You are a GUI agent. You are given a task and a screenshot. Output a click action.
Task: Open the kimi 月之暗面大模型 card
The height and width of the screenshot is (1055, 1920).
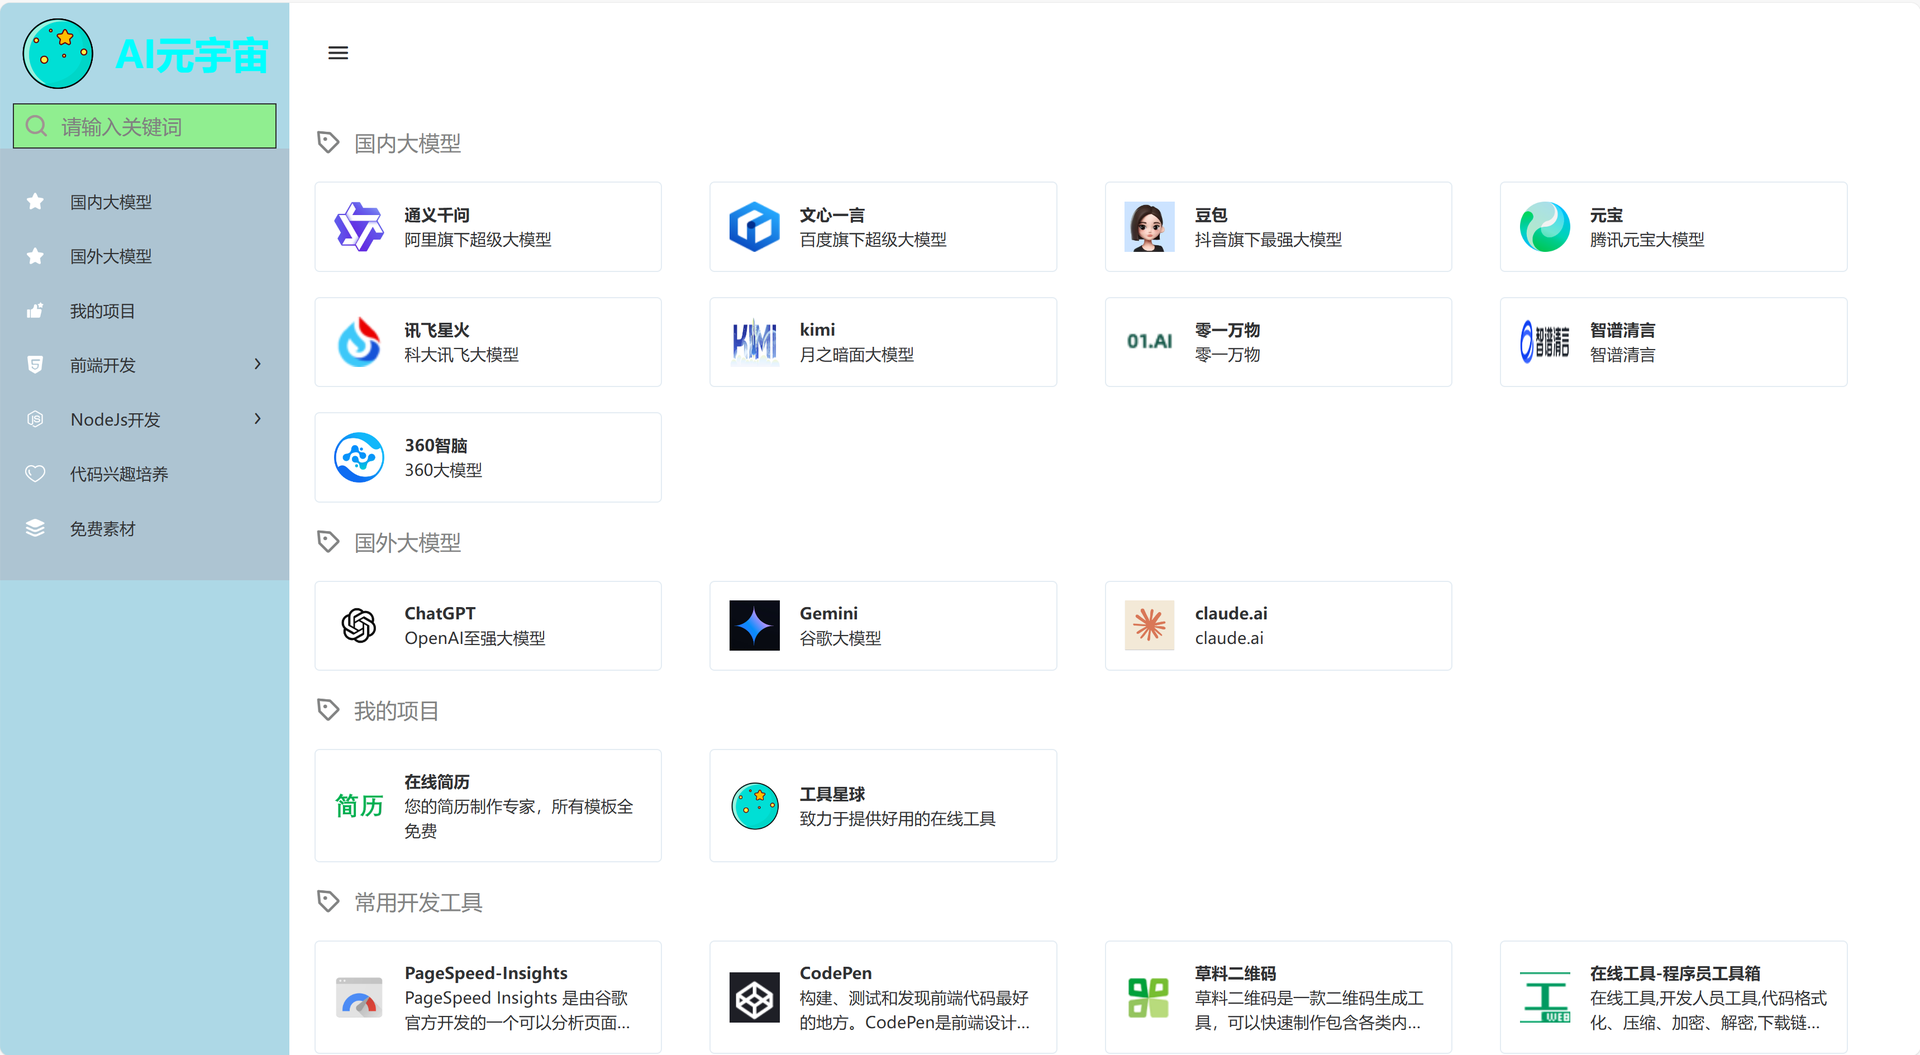tap(882, 342)
